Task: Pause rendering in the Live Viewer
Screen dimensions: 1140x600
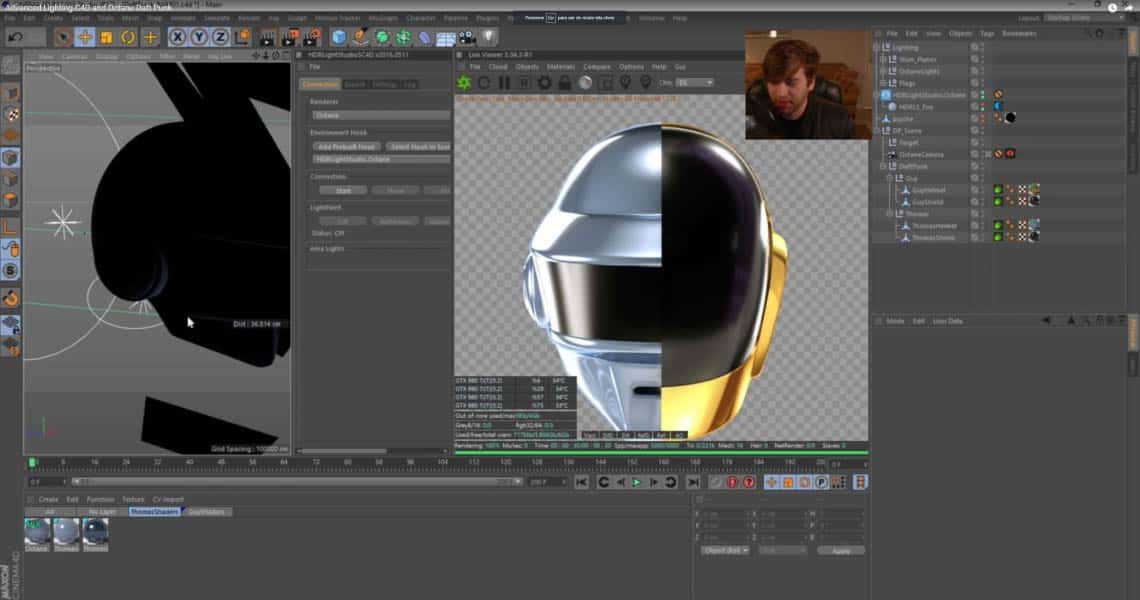Action: 504,82
